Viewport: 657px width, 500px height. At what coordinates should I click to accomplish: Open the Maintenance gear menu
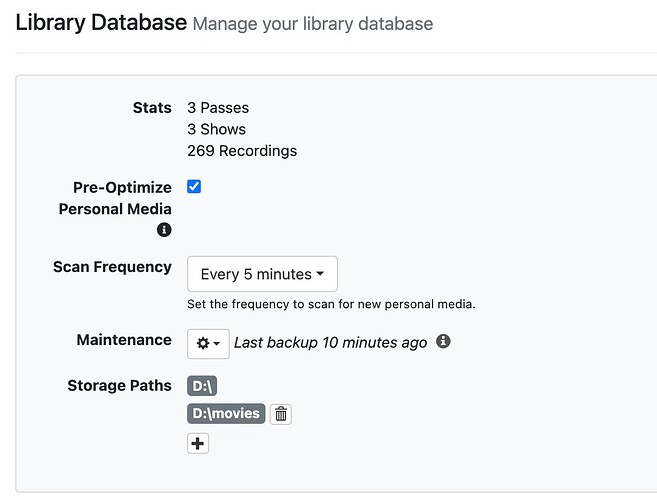coord(208,343)
